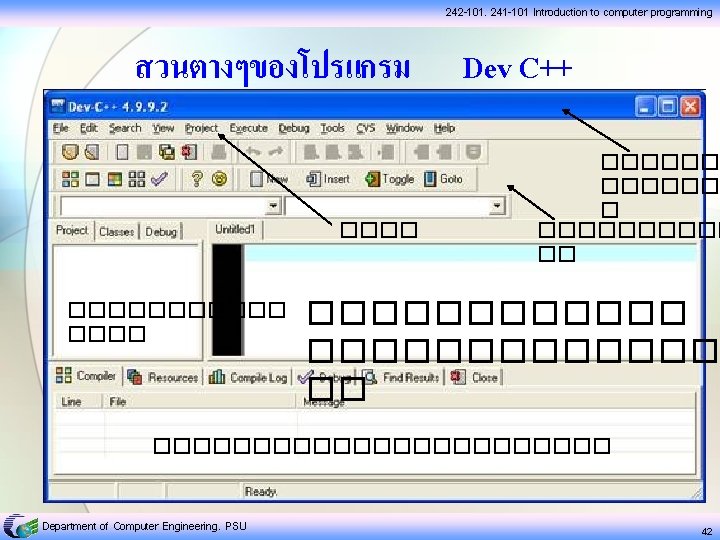The width and height of the screenshot is (720, 540).
Task: Maximize the Dev-C++ window
Action: click(x=668, y=107)
